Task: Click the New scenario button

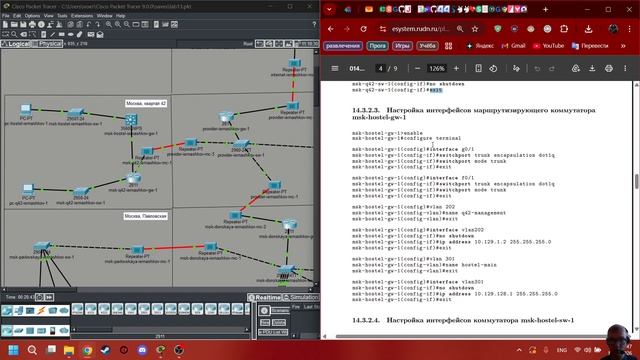Action: (x=265, y=322)
